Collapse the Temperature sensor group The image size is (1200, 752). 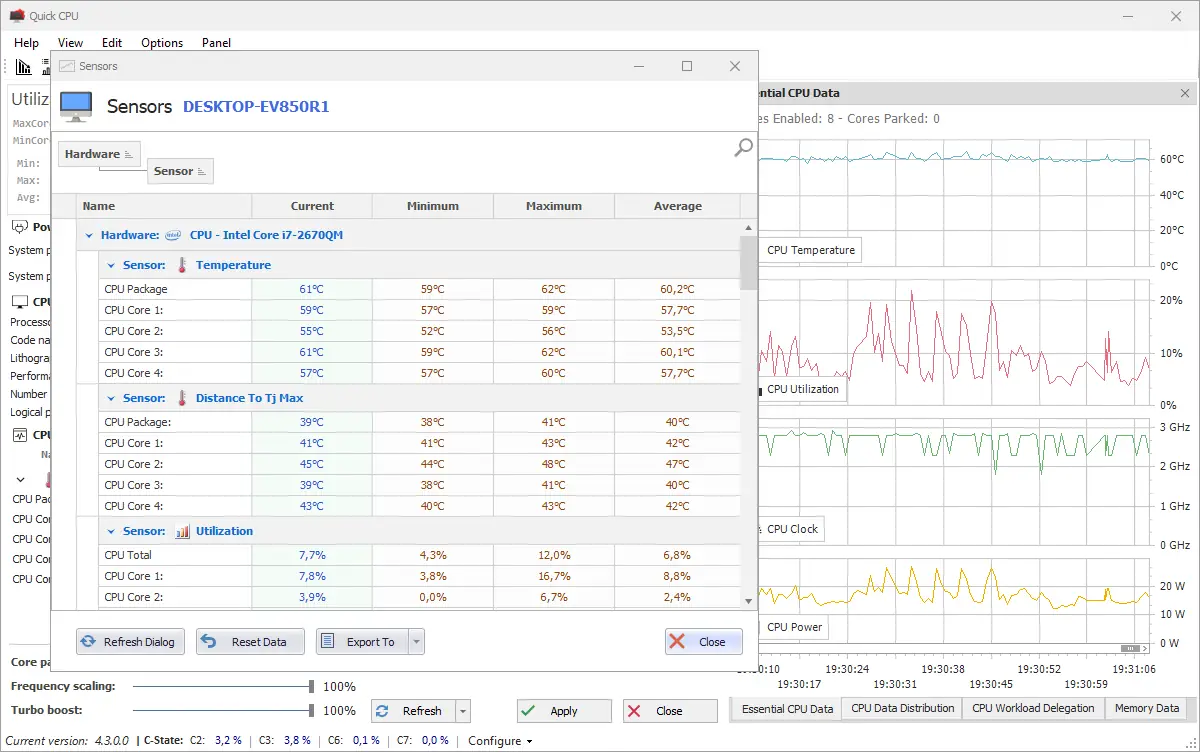(x=111, y=265)
